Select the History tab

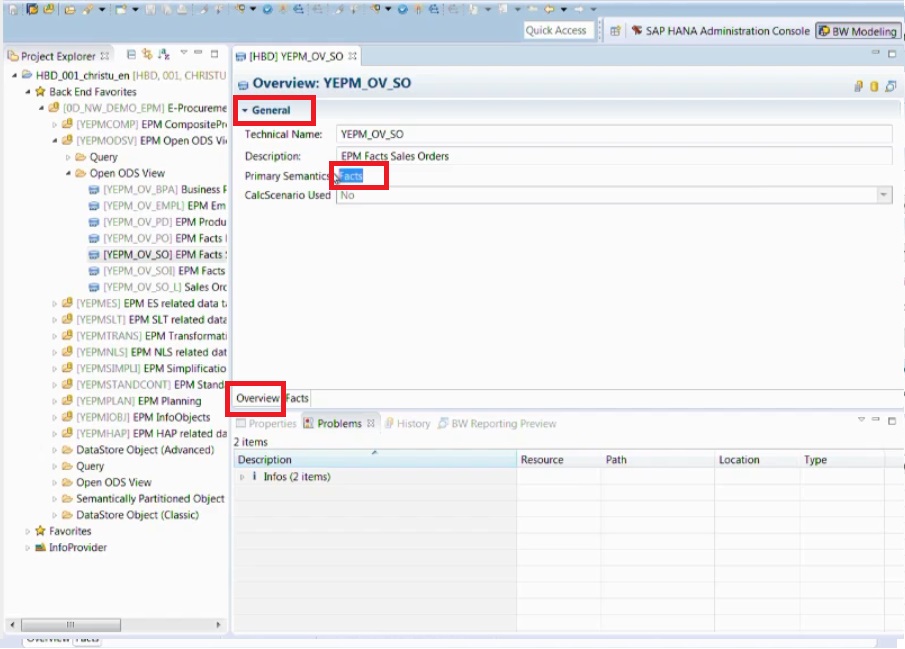(x=409, y=422)
